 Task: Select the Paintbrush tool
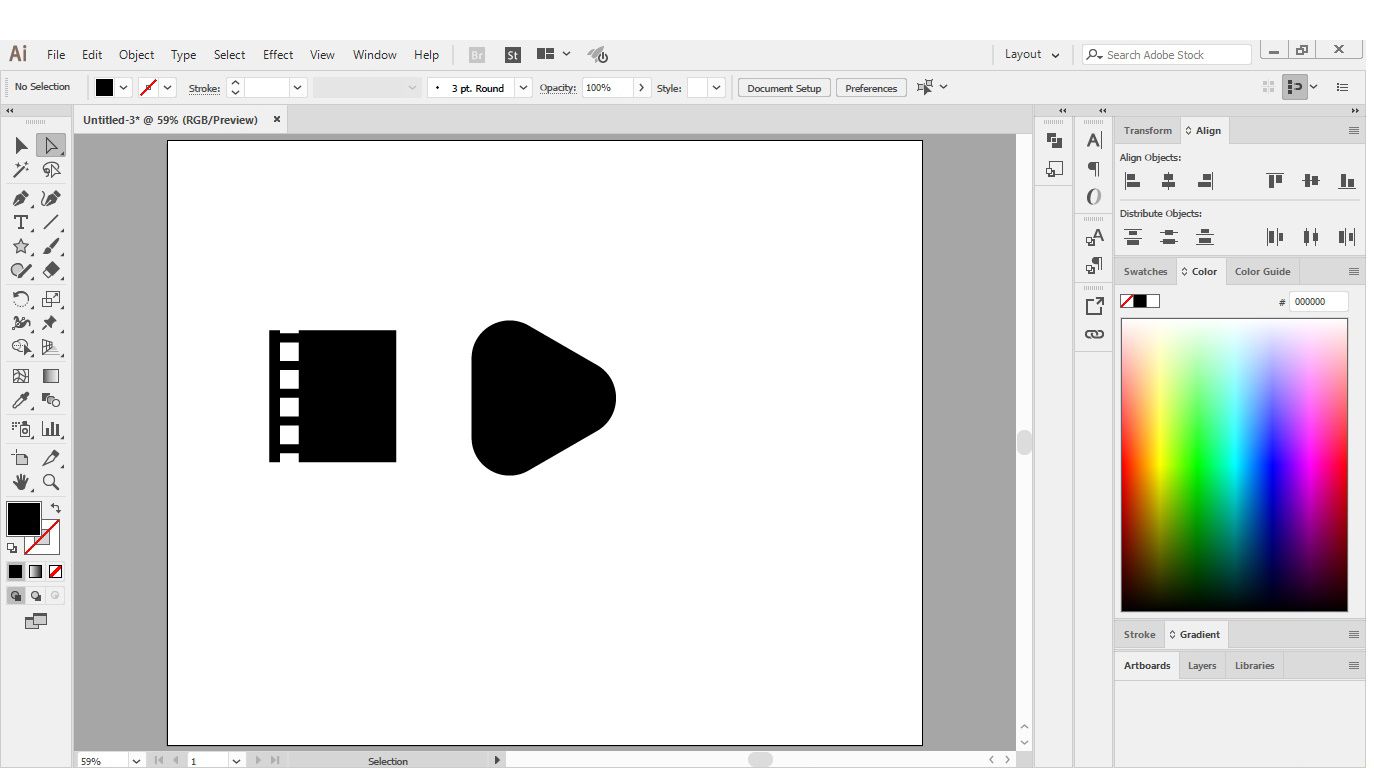coord(51,246)
